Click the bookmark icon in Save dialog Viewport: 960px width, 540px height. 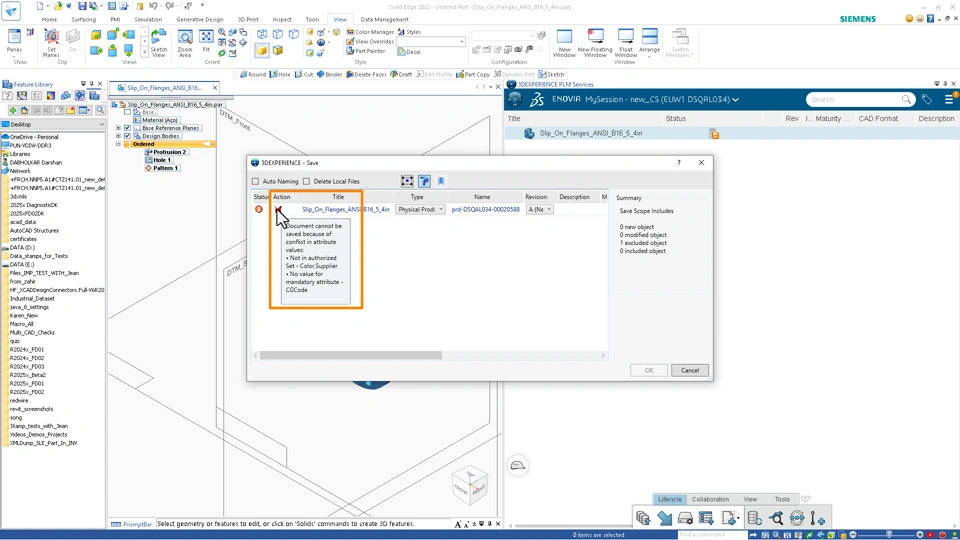tap(441, 181)
